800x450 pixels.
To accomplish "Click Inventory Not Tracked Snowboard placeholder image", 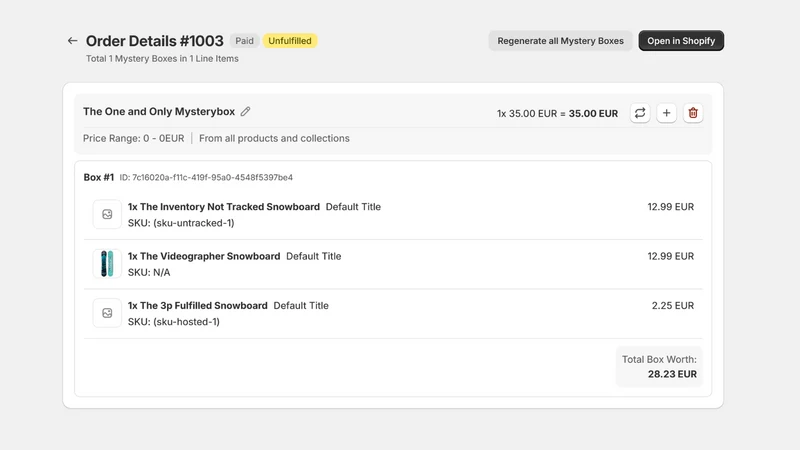I will tap(107, 214).
